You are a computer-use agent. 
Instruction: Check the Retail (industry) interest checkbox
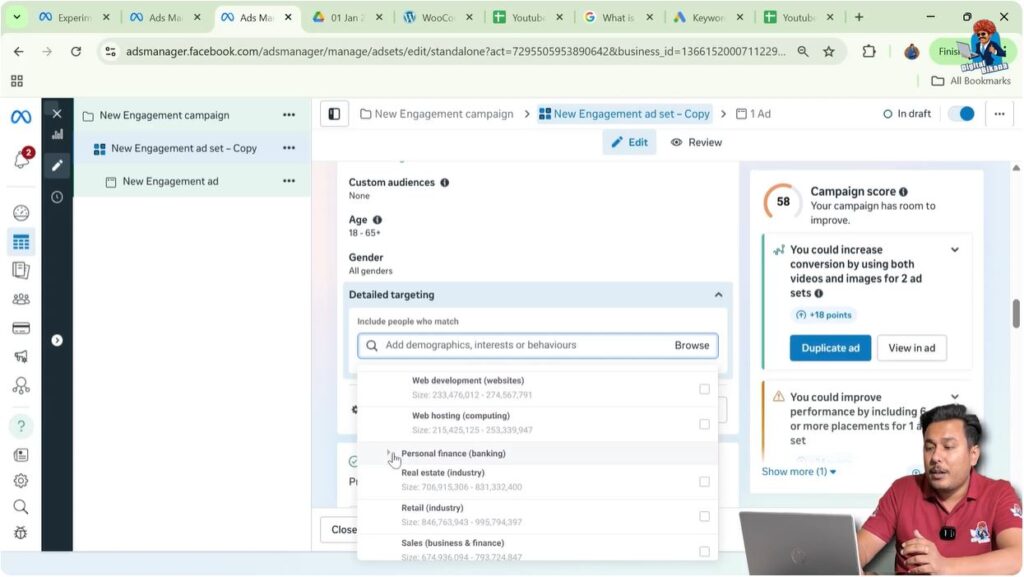(704, 516)
